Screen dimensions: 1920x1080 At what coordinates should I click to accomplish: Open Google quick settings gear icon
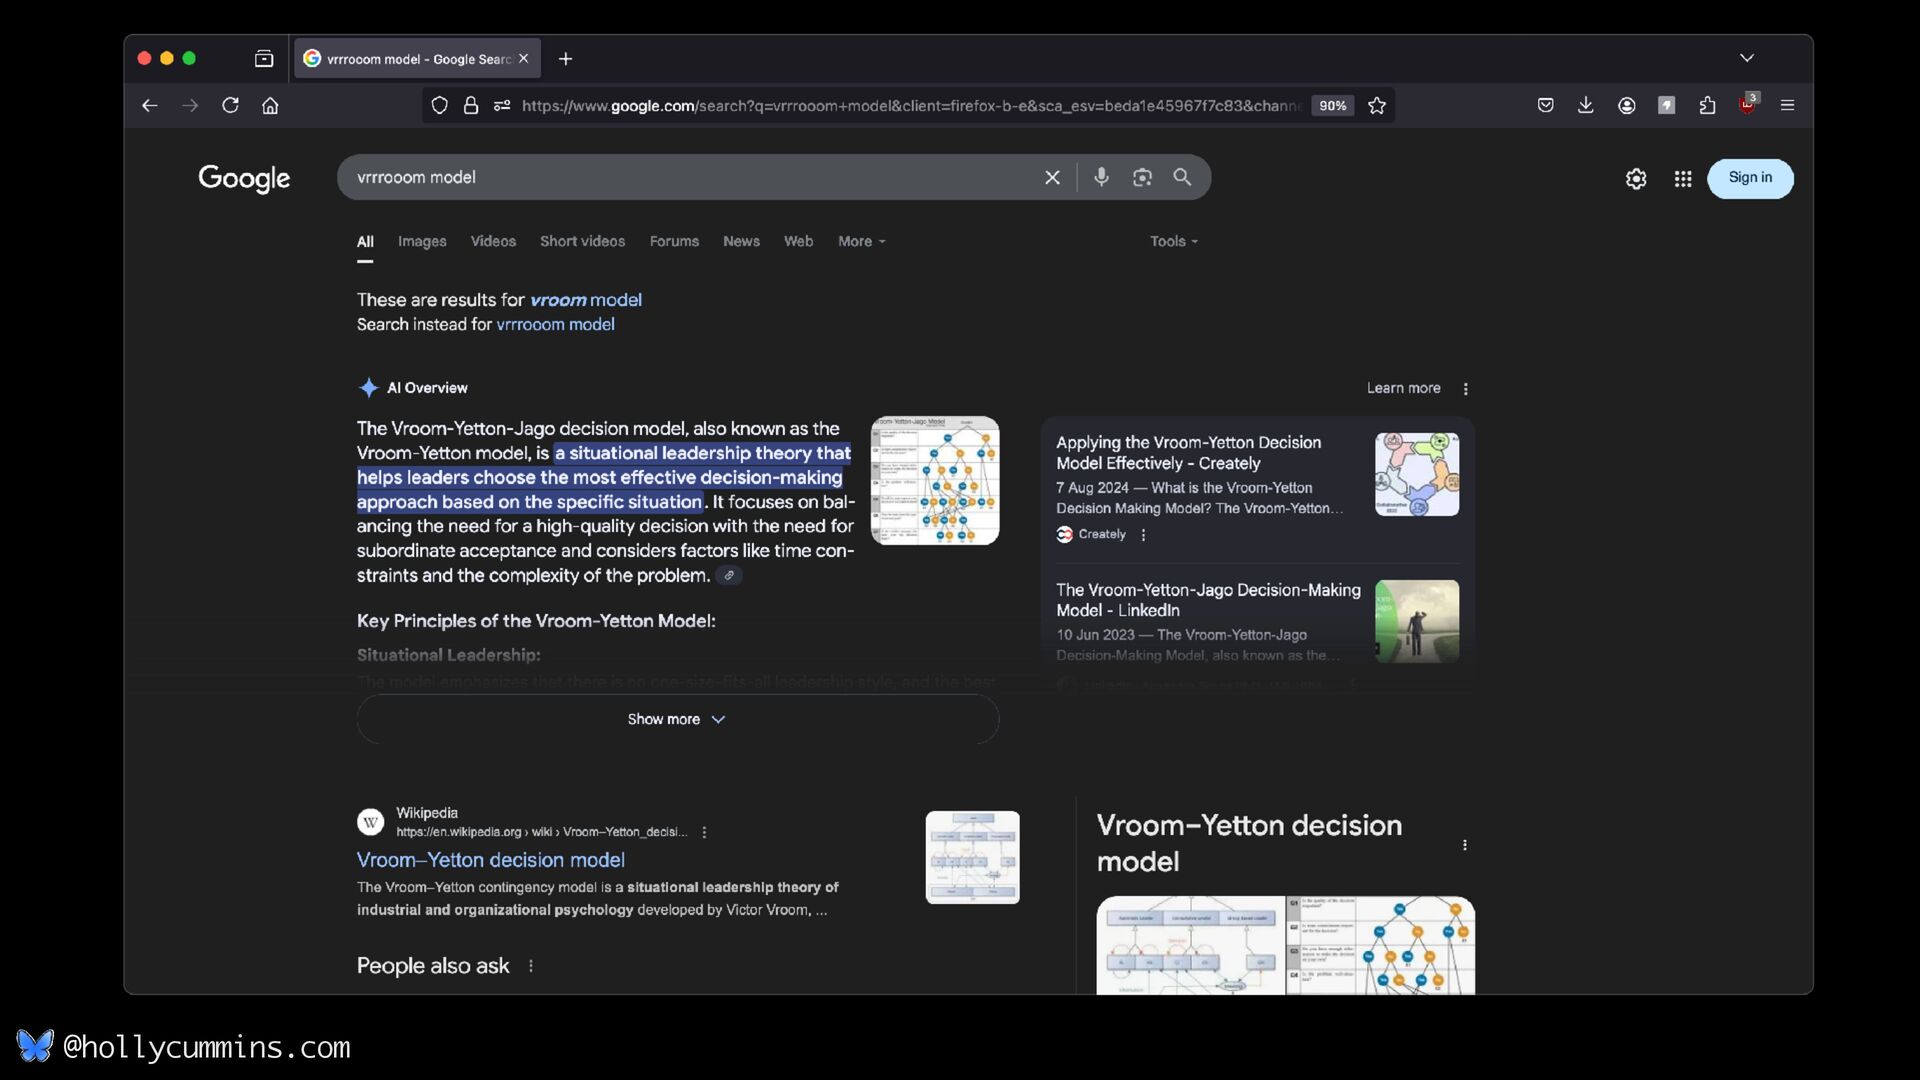(x=1636, y=179)
